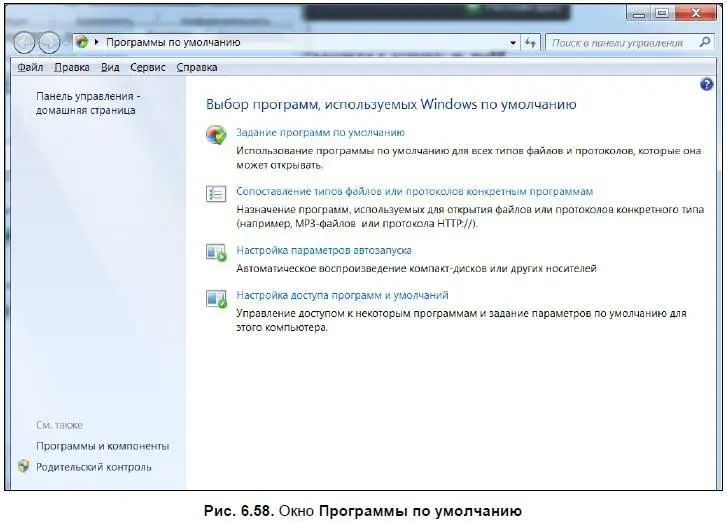Open Настройка параметров автозапуска link

324,250
